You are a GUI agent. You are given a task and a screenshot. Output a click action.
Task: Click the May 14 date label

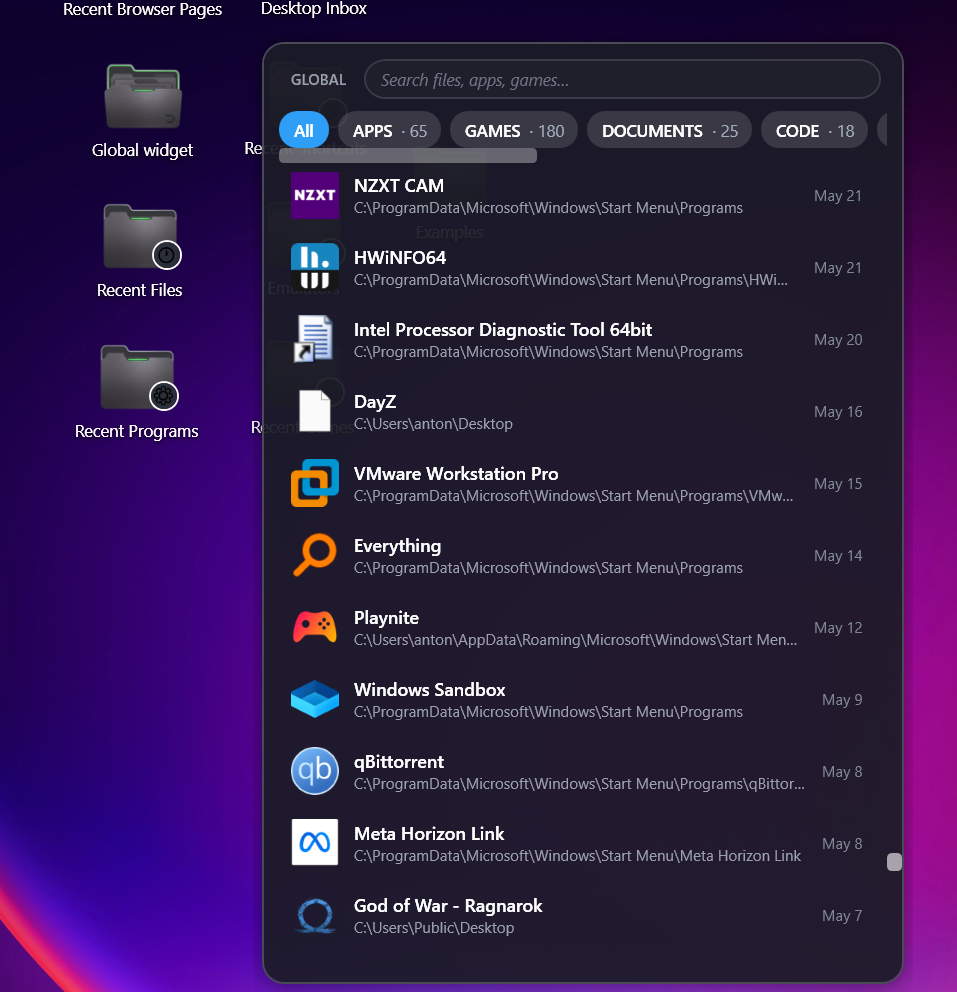[x=838, y=556]
